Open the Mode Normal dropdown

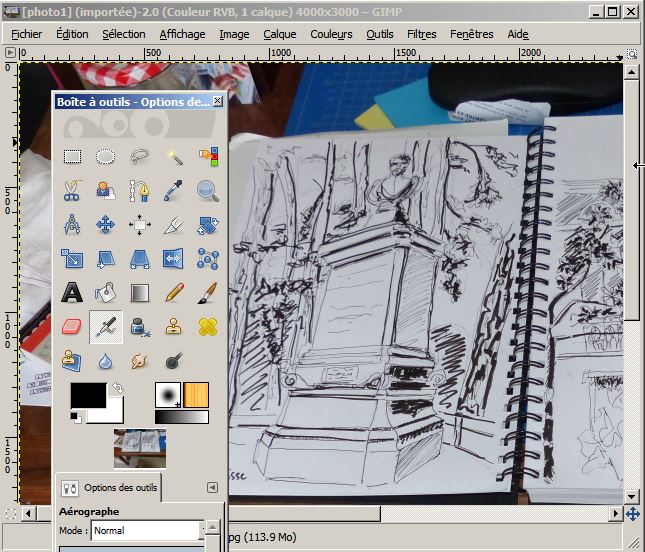tap(148, 531)
